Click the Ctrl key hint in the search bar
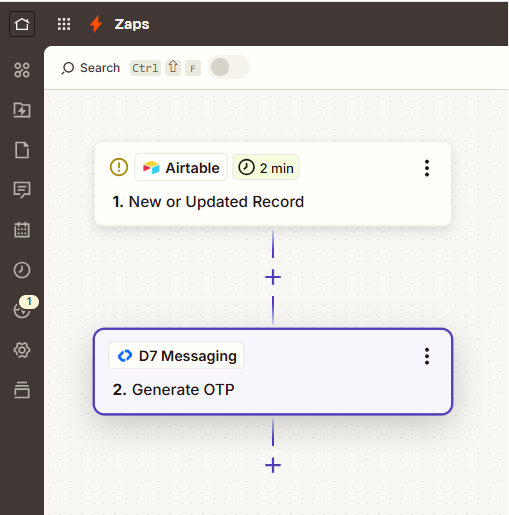Image resolution: width=509 pixels, height=515 pixels. pos(145,68)
